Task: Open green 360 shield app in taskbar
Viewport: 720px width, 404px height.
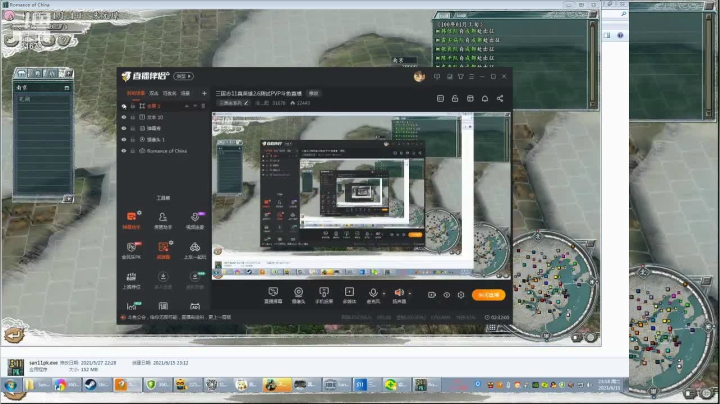Action: pos(157,385)
